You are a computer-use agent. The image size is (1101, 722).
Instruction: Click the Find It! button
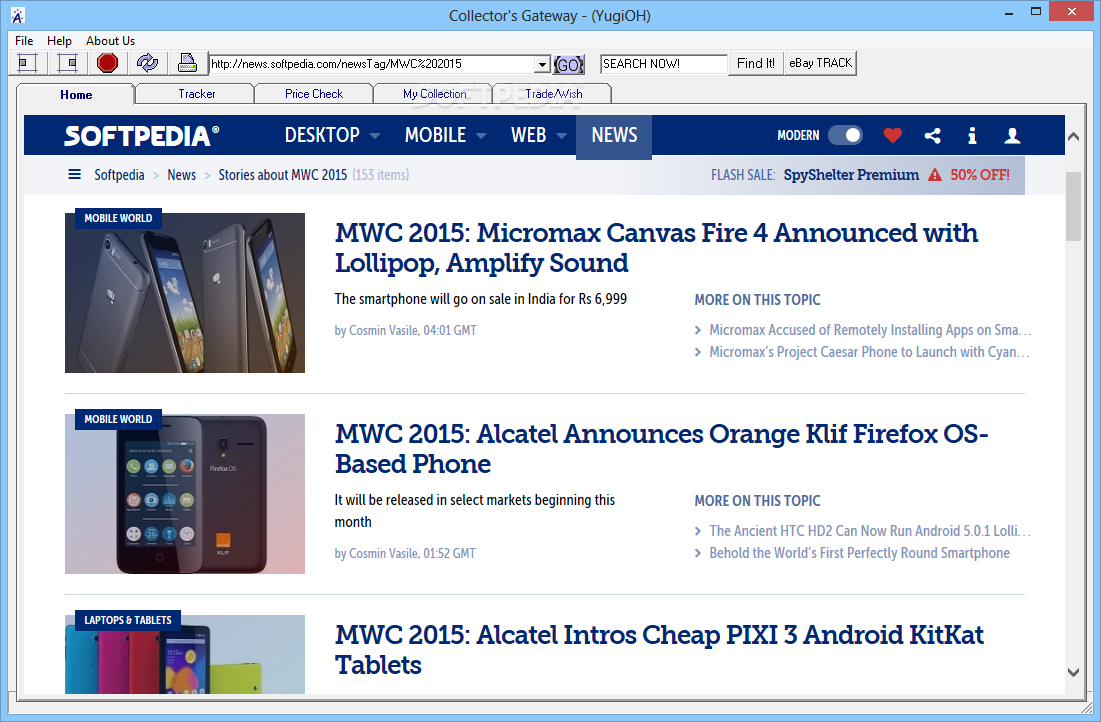756,63
